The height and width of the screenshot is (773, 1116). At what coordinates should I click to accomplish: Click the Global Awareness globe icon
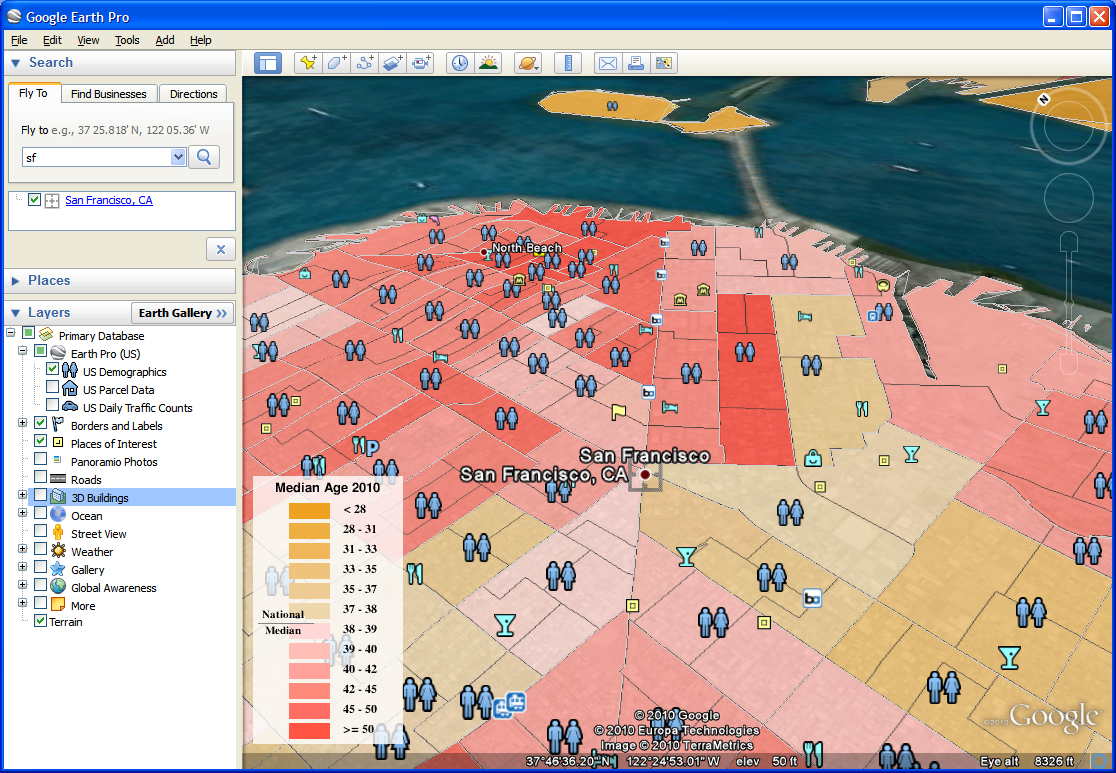tap(58, 587)
